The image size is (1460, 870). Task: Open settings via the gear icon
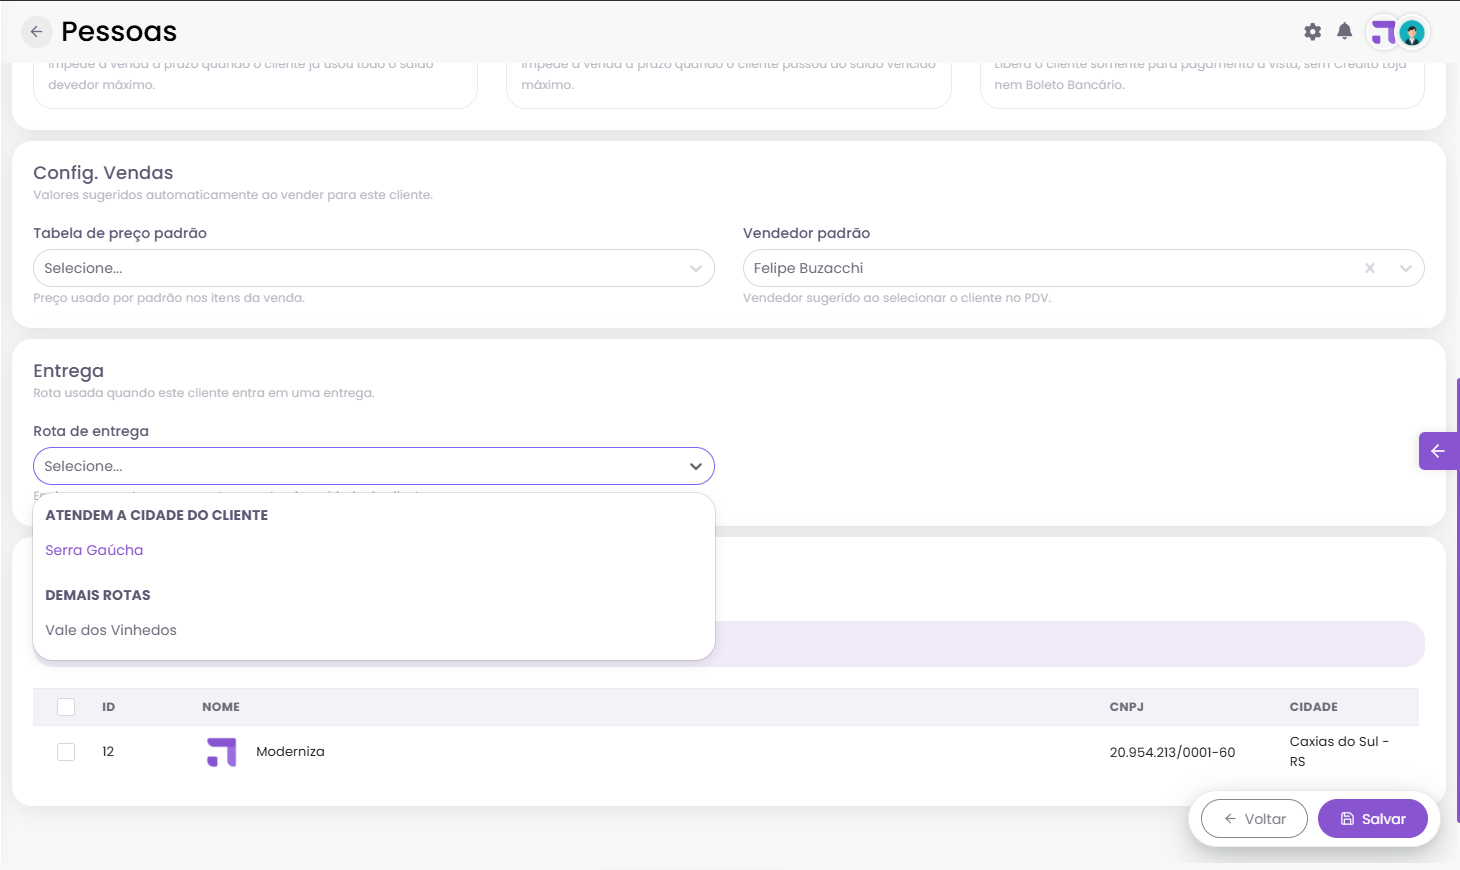point(1313,32)
